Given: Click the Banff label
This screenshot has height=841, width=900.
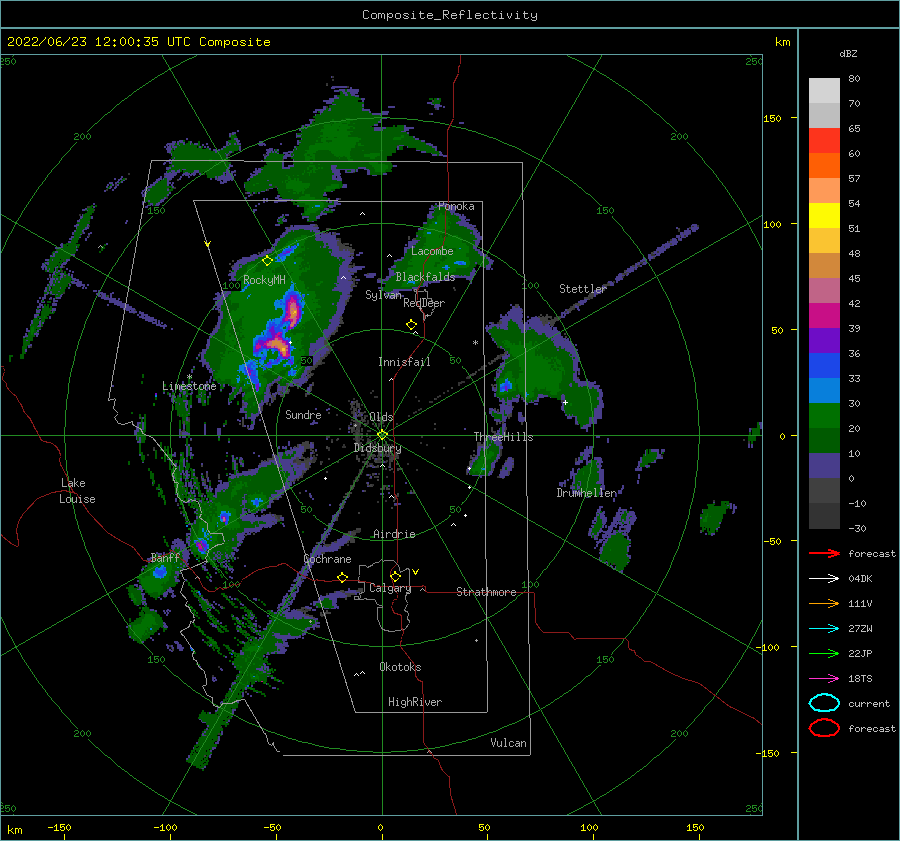Looking at the screenshot, I should (165, 557).
